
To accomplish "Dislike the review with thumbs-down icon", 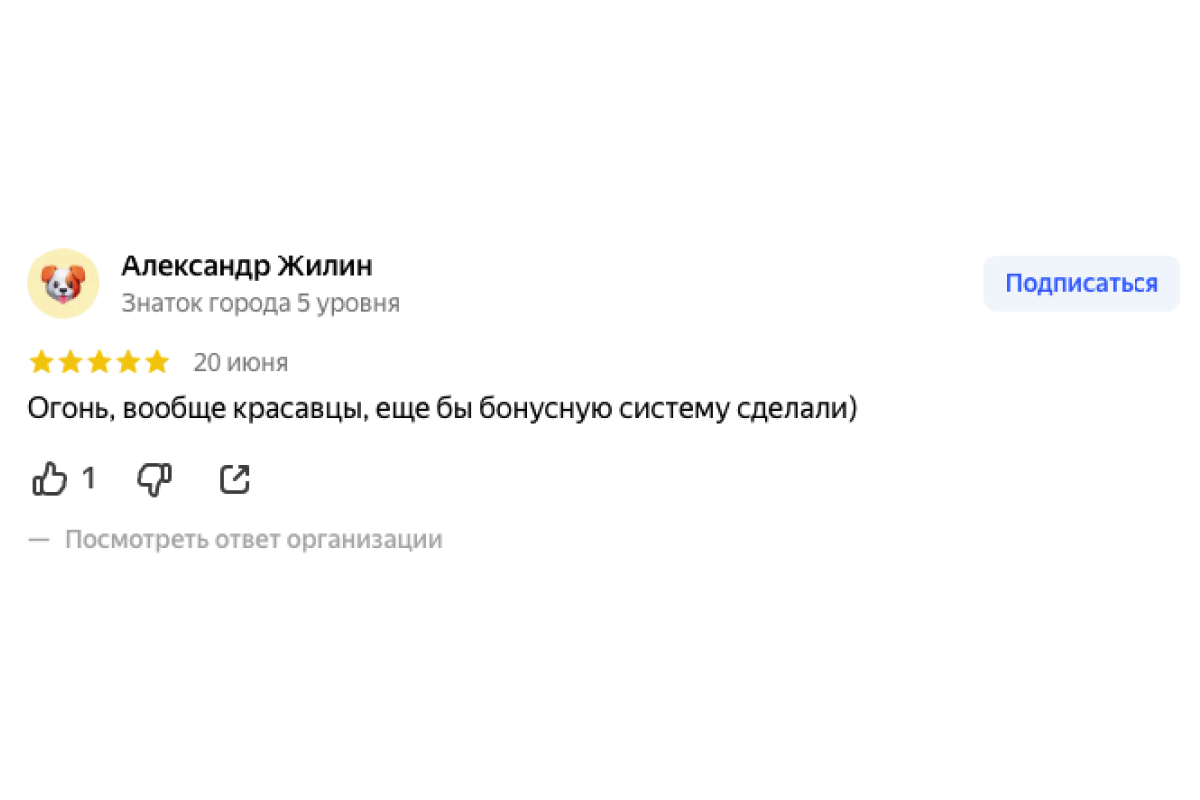I will 155,480.
